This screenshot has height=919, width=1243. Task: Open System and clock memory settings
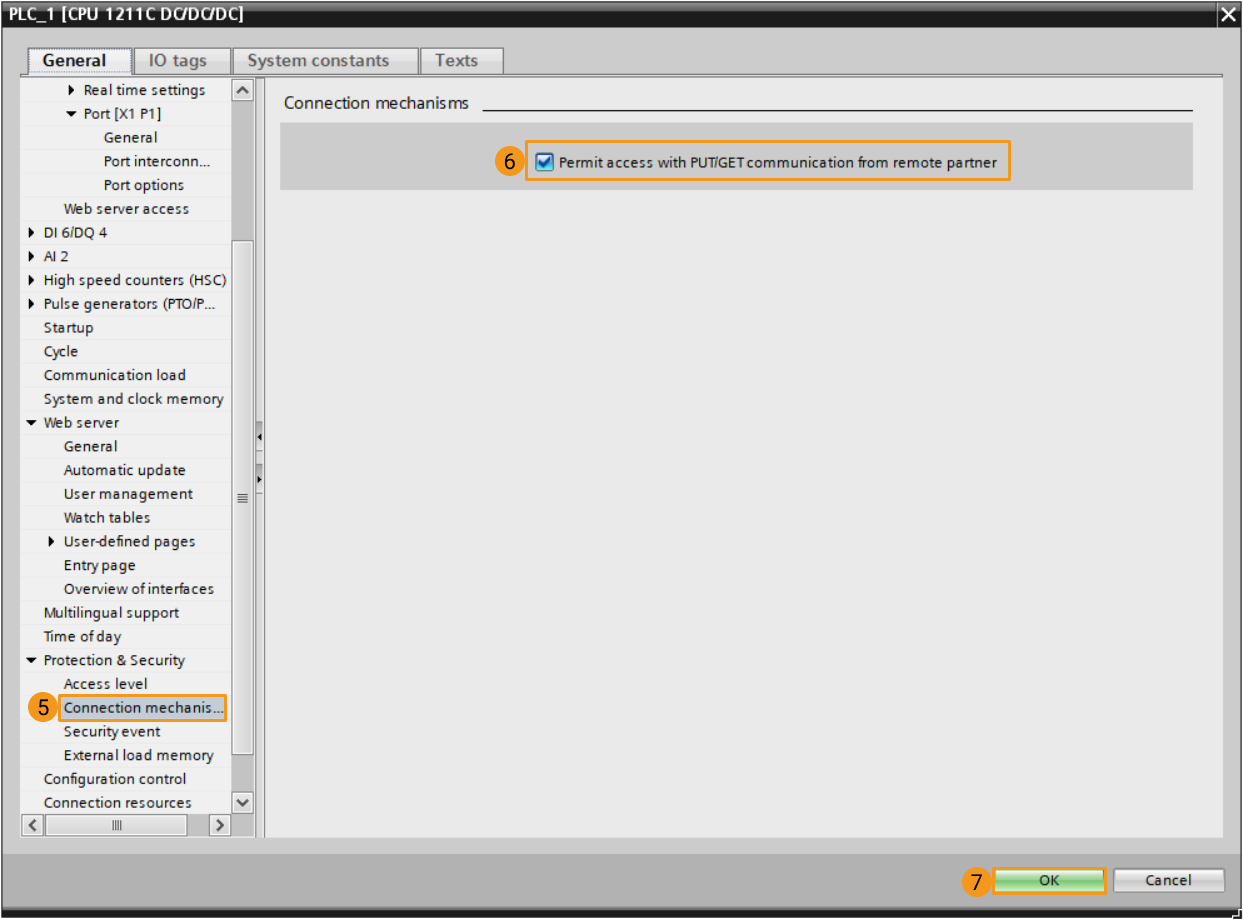(x=133, y=398)
